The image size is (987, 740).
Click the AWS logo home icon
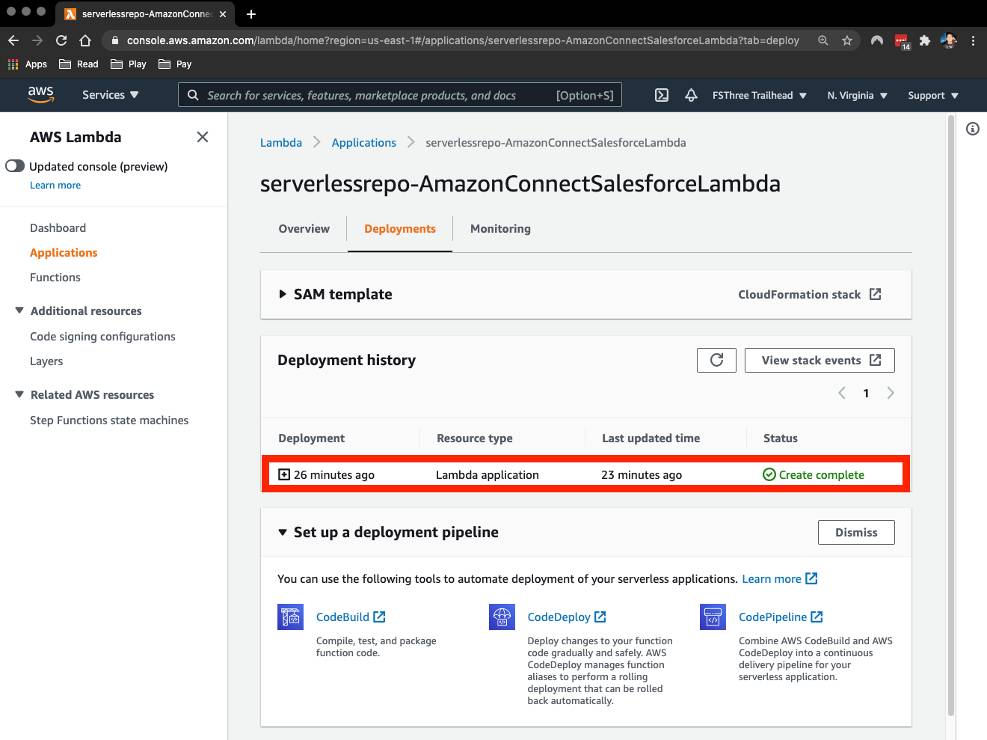[x=40, y=94]
